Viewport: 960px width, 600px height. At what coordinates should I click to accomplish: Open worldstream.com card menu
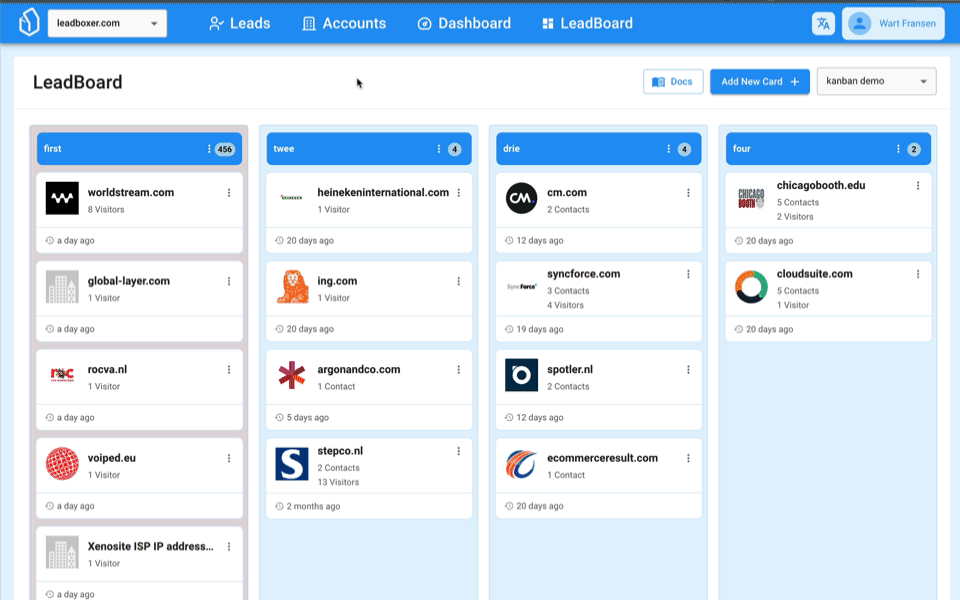[229, 192]
